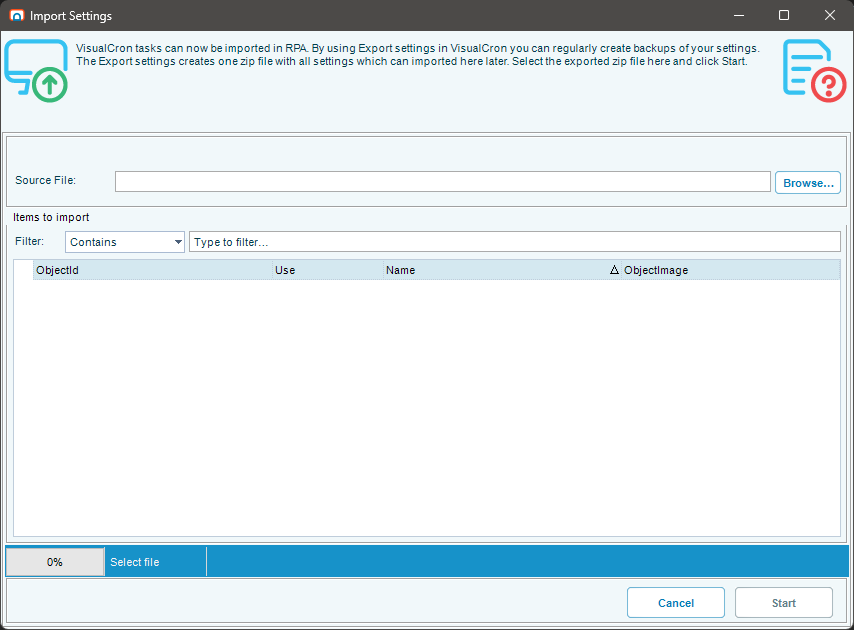Viewport: 854px width, 630px height.
Task: Click the Filter: label
Action: coord(29,241)
